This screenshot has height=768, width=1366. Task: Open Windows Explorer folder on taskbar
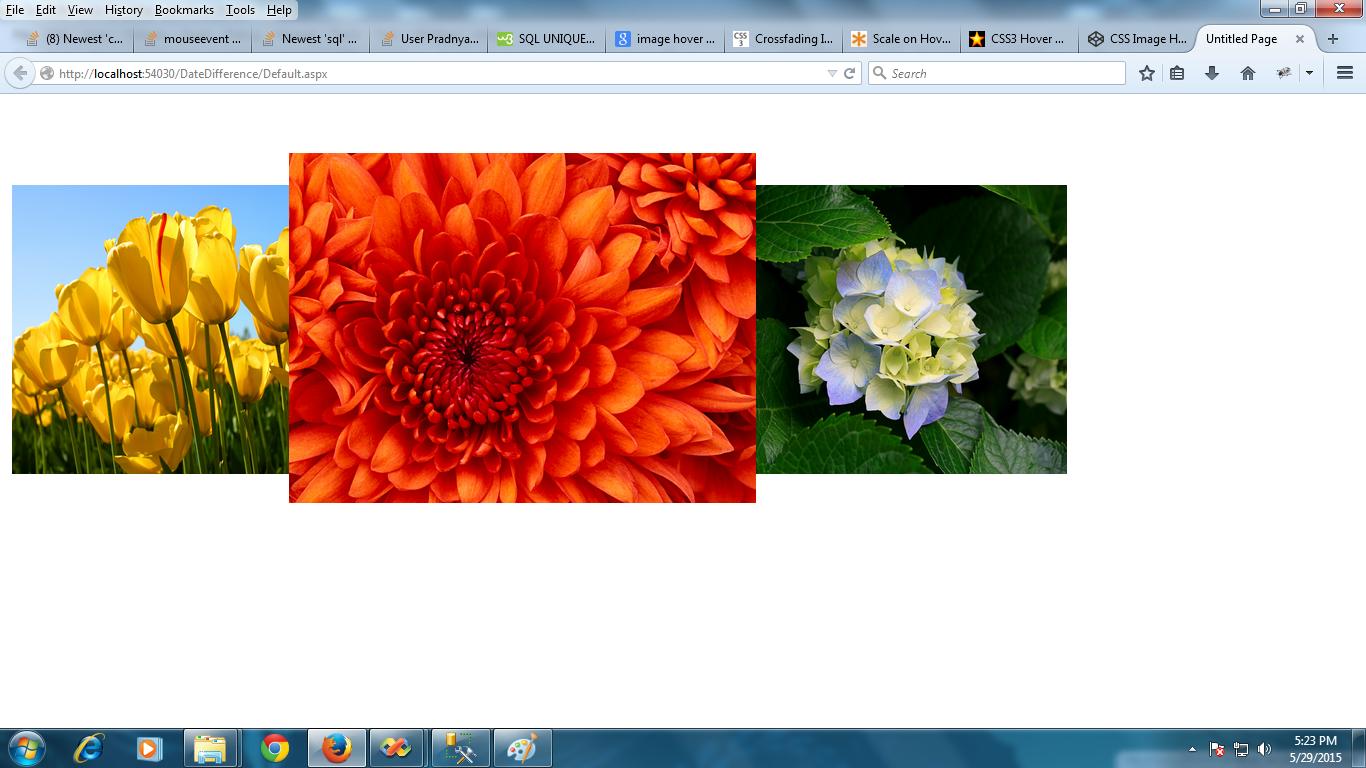(210, 748)
